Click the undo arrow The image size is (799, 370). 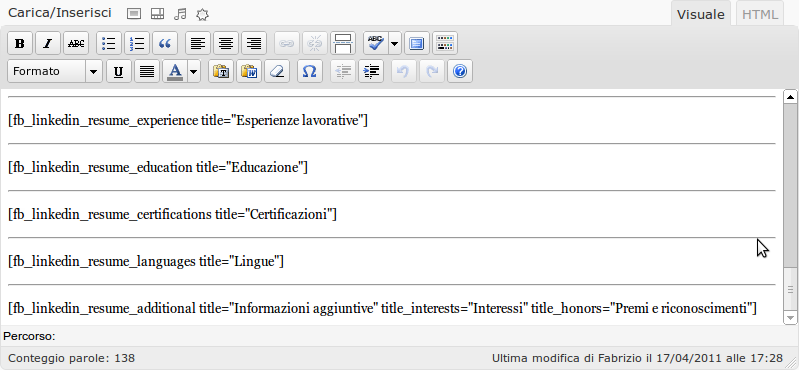pos(404,71)
